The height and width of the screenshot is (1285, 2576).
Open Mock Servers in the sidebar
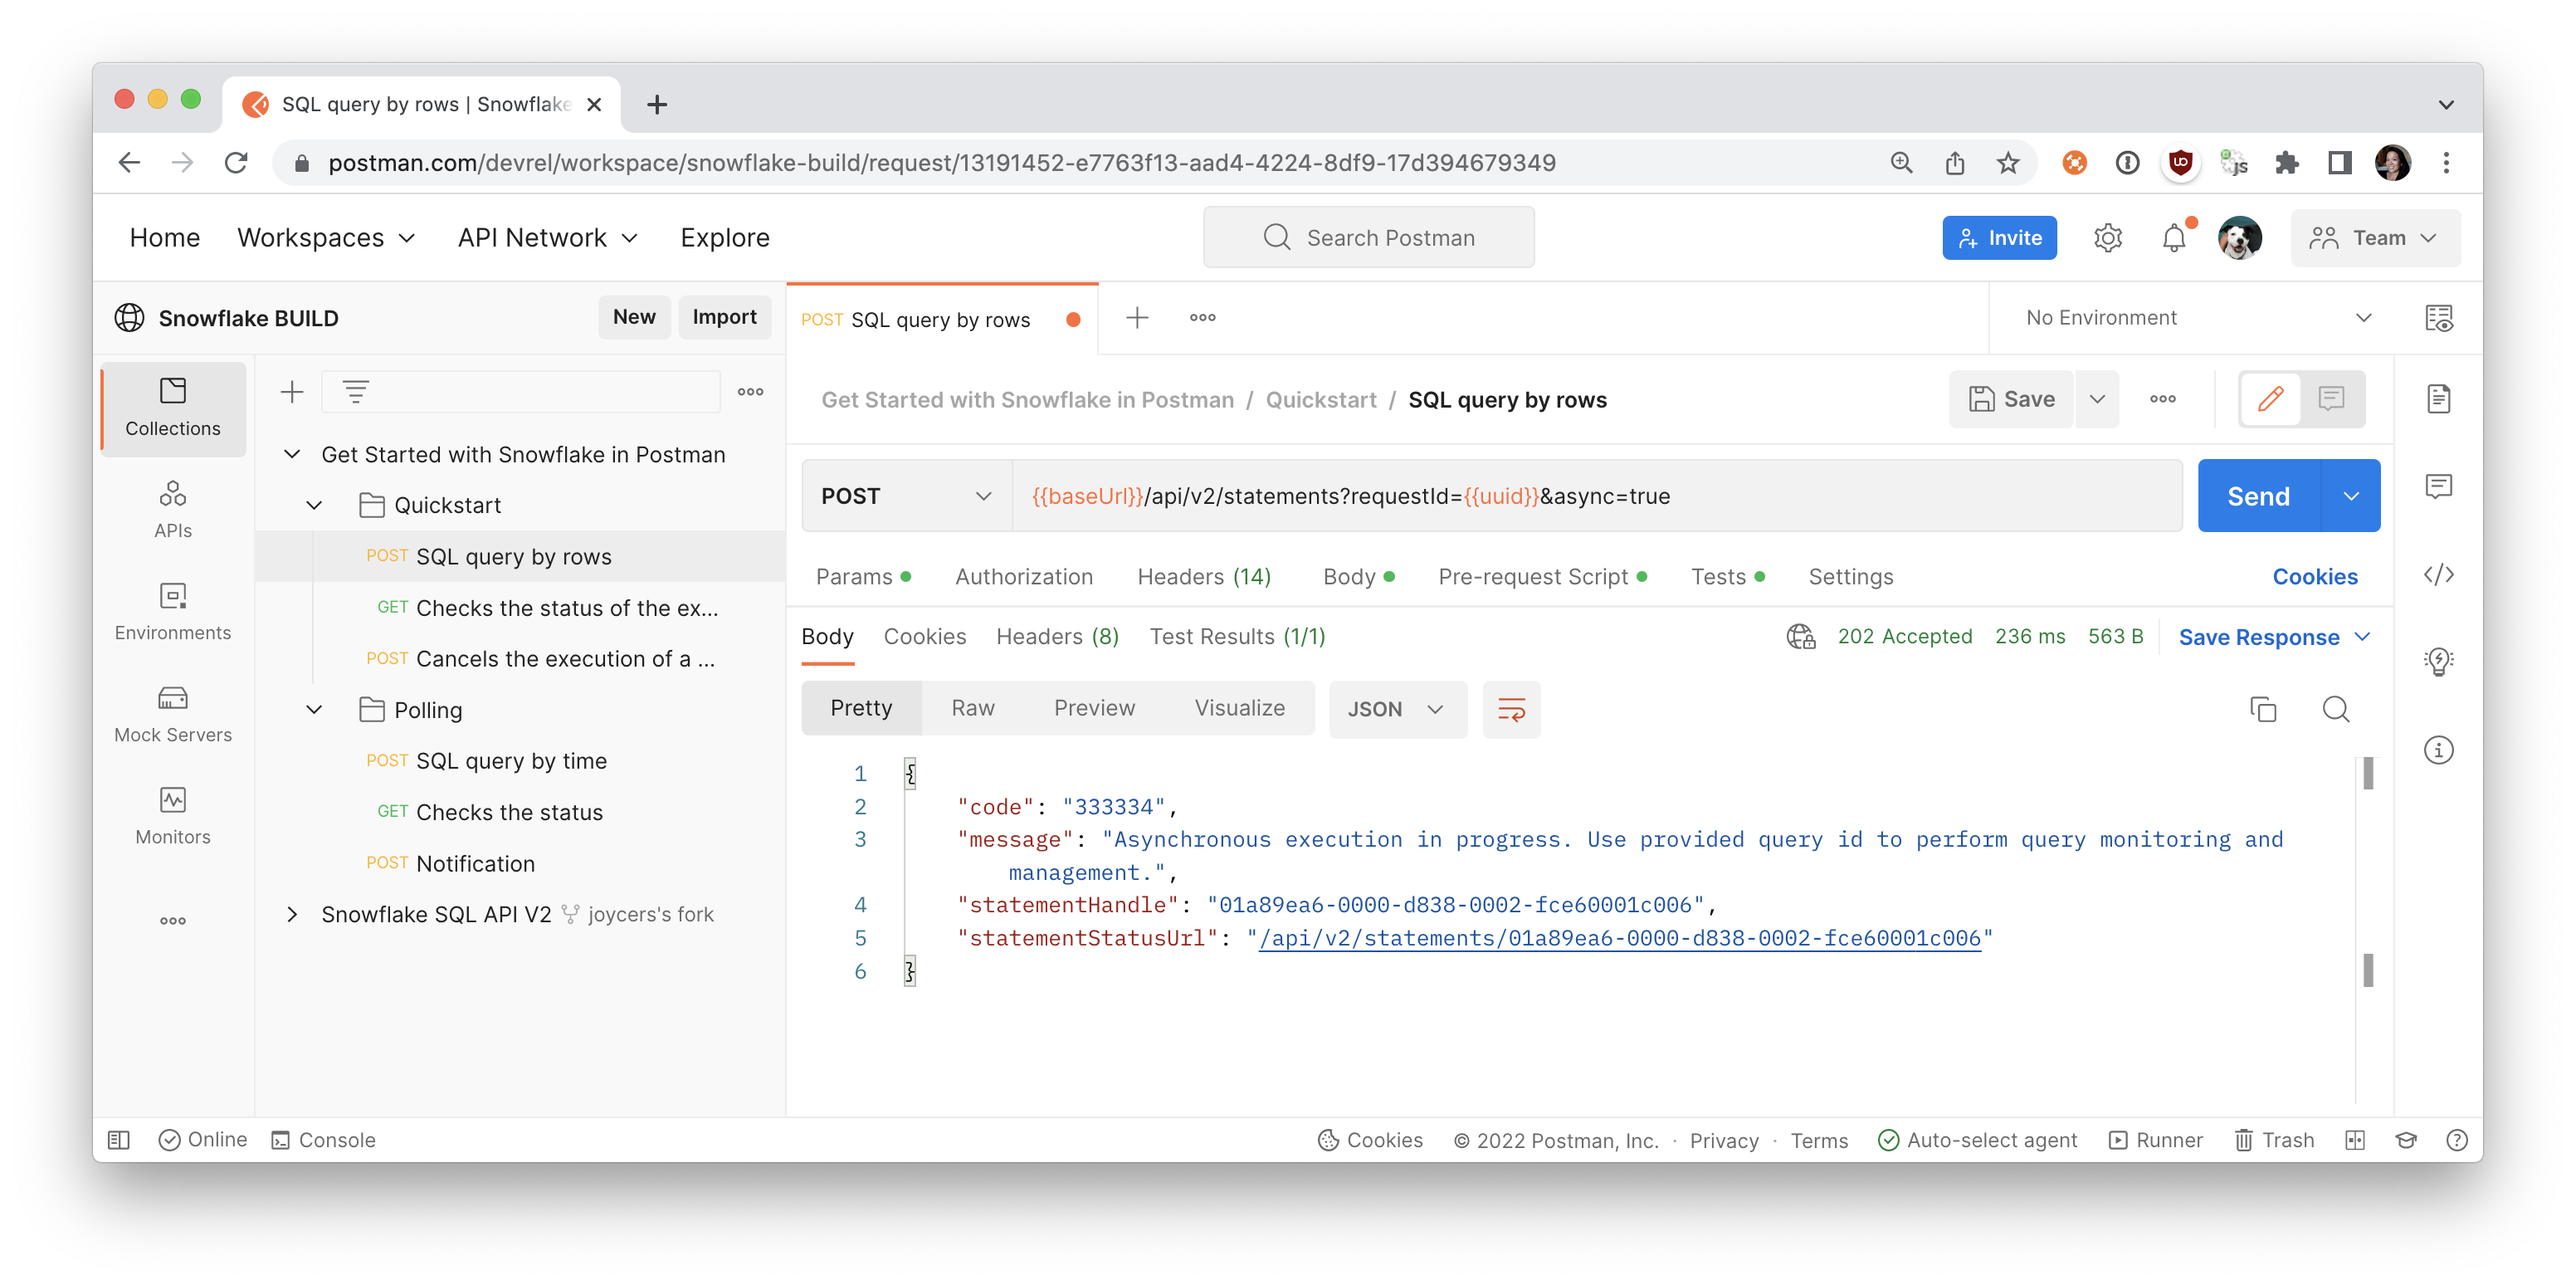pyautogui.click(x=172, y=713)
